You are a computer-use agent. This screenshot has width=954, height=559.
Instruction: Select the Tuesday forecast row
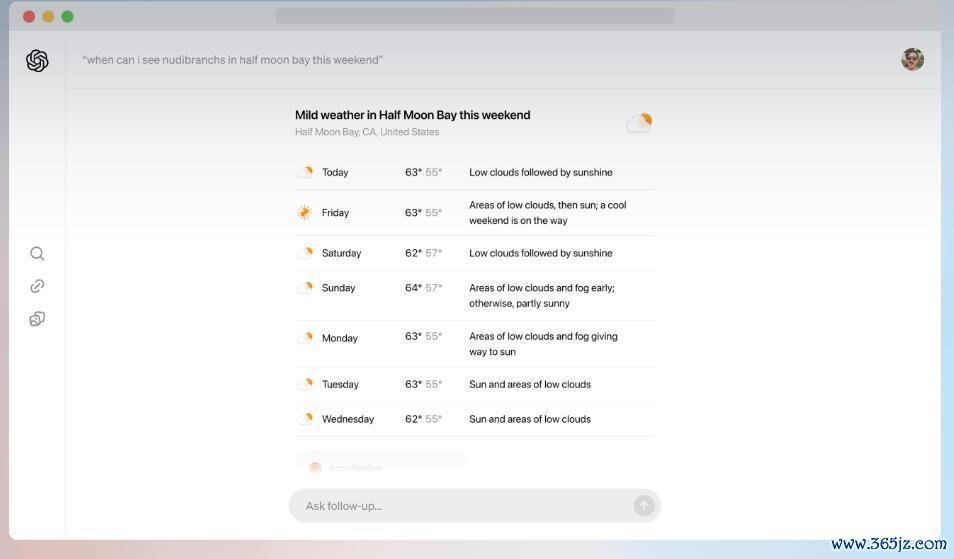475,384
